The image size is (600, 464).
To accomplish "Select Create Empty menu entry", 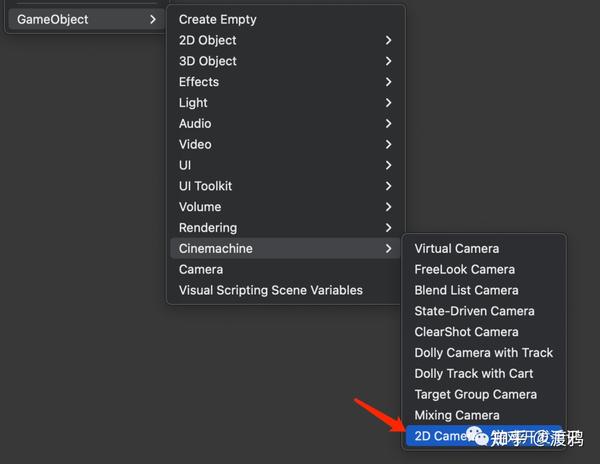I will (218, 19).
